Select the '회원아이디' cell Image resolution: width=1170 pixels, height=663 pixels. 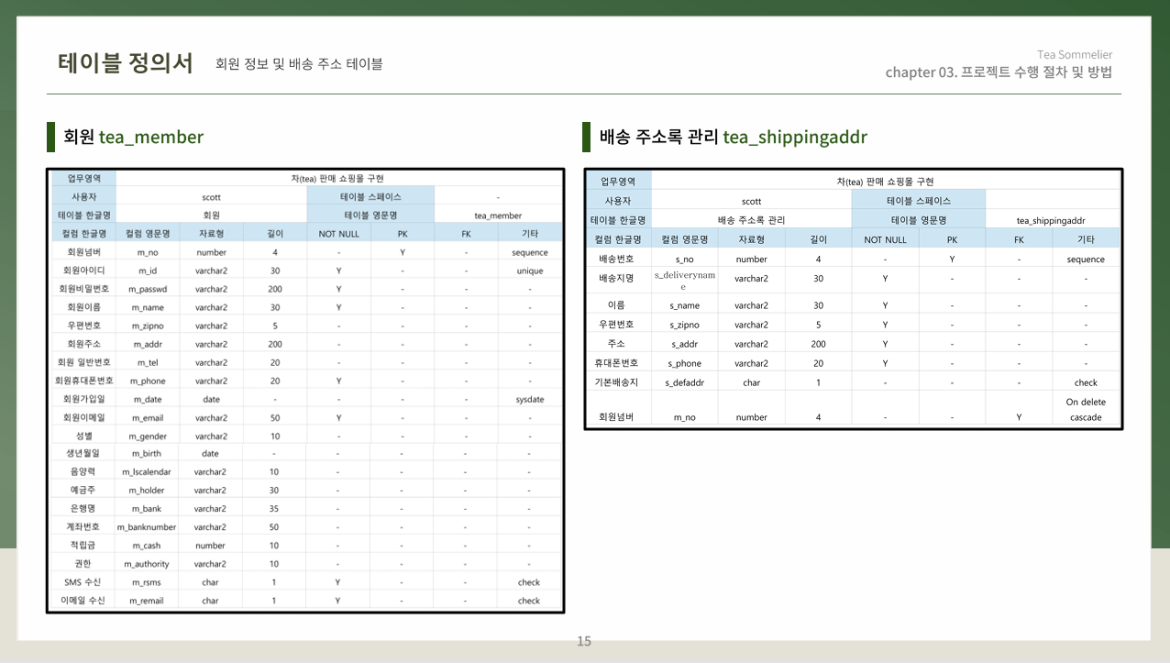[84, 270]
